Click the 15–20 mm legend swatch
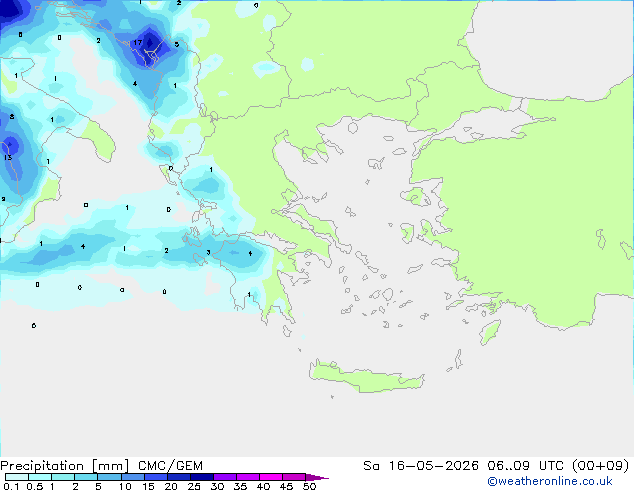634x490 pixels. coord(155,477)
